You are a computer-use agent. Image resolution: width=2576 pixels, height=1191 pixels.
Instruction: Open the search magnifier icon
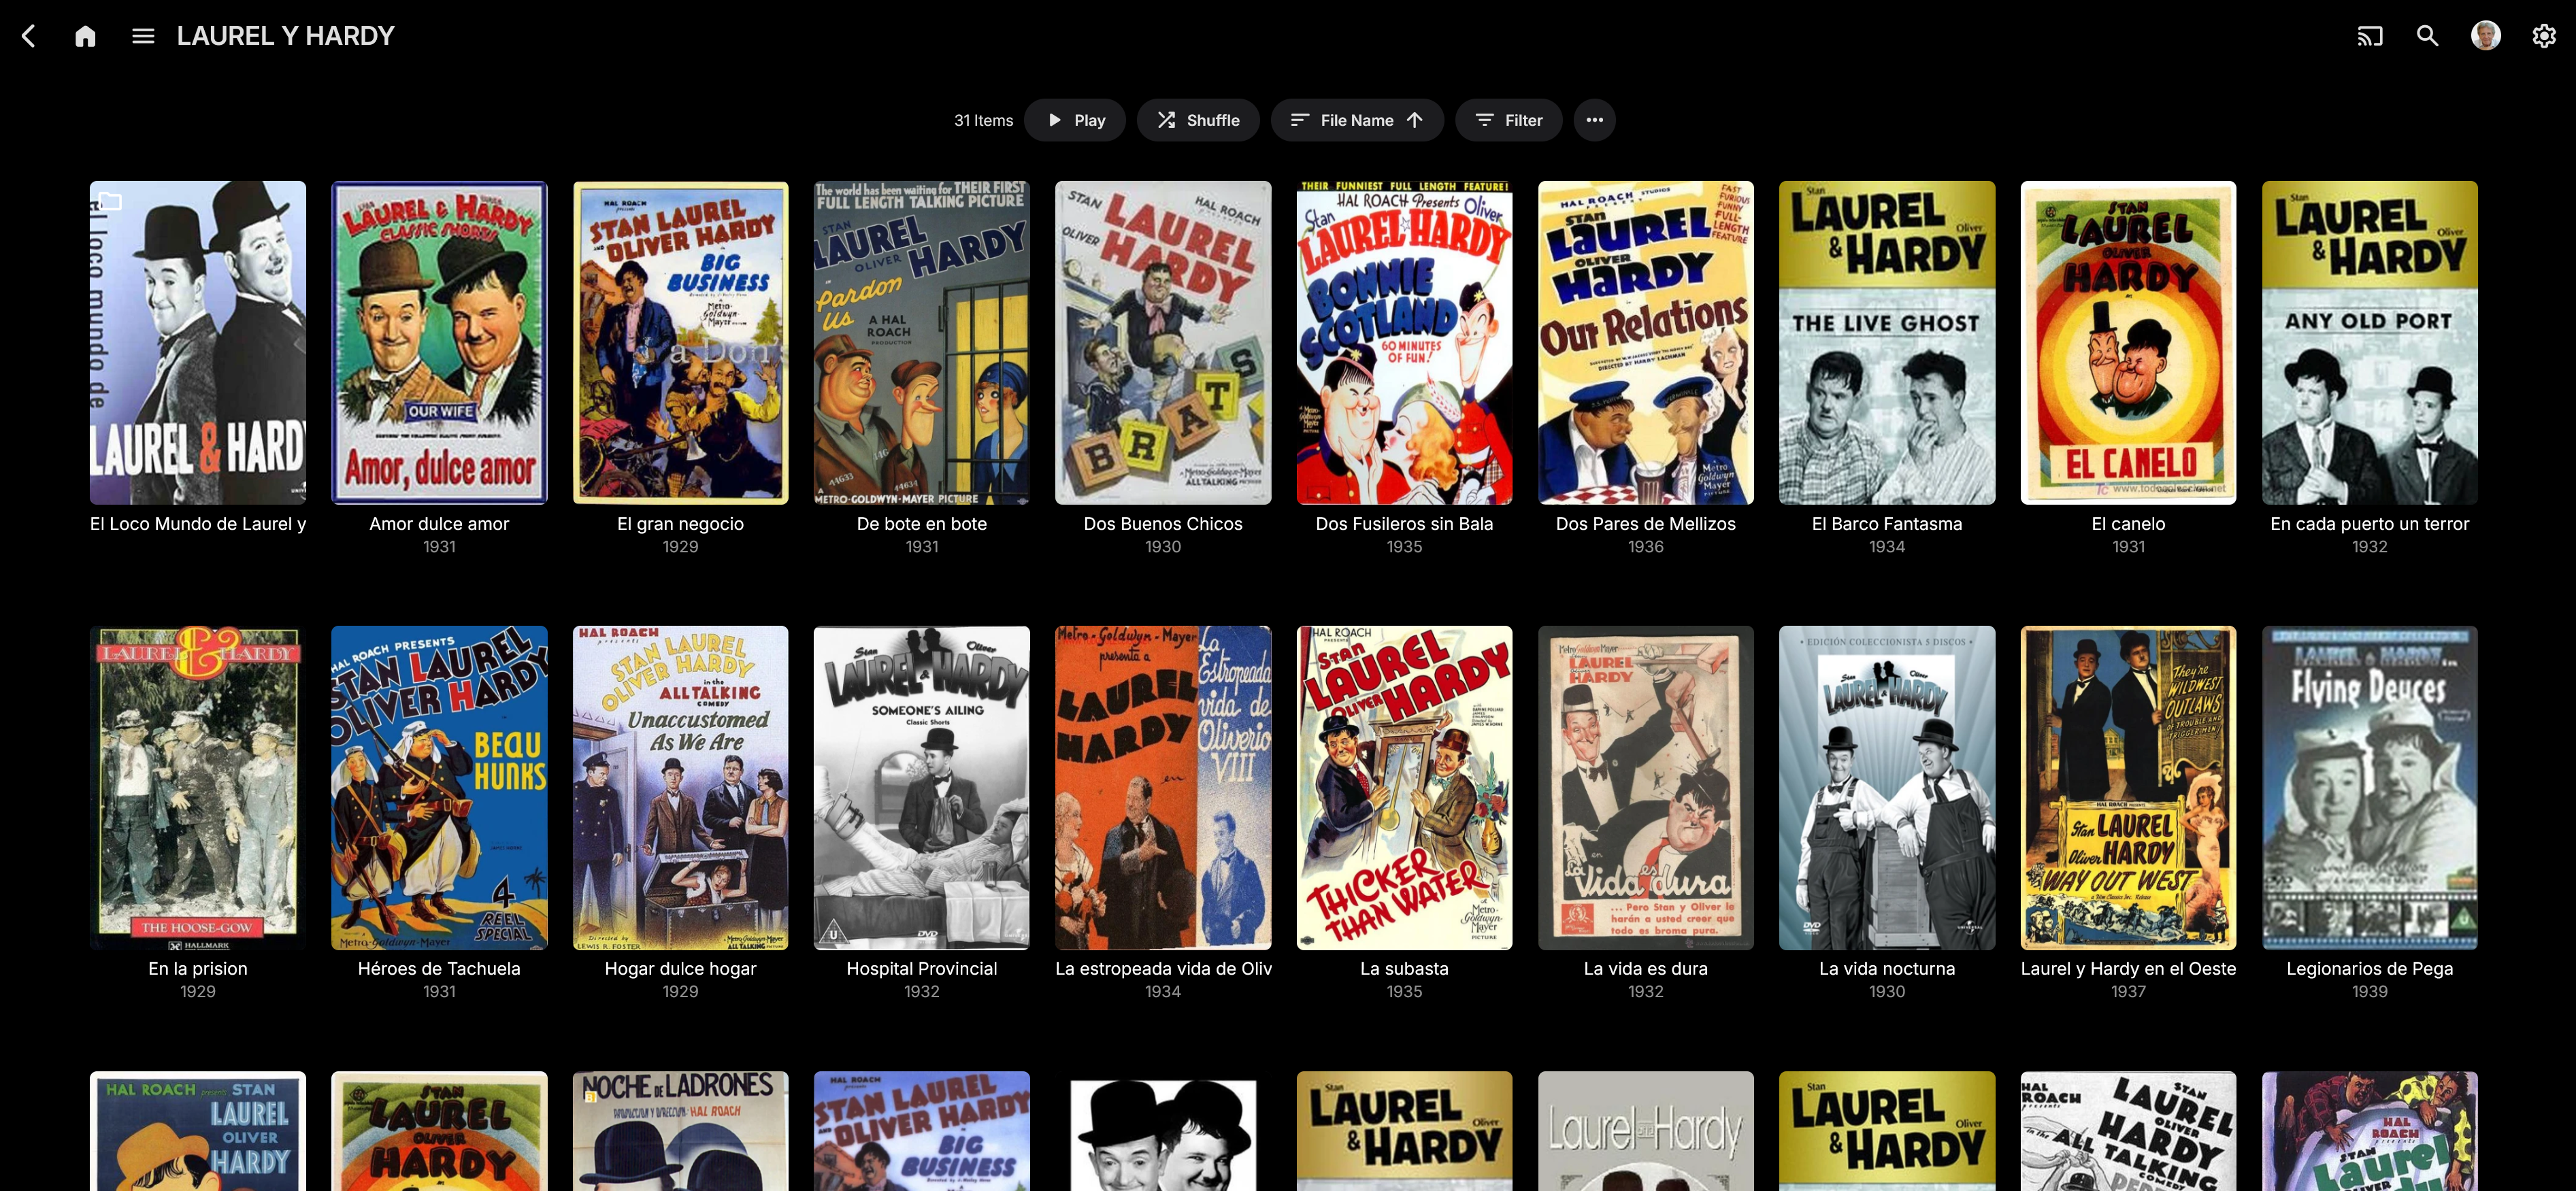(2427, 36)
